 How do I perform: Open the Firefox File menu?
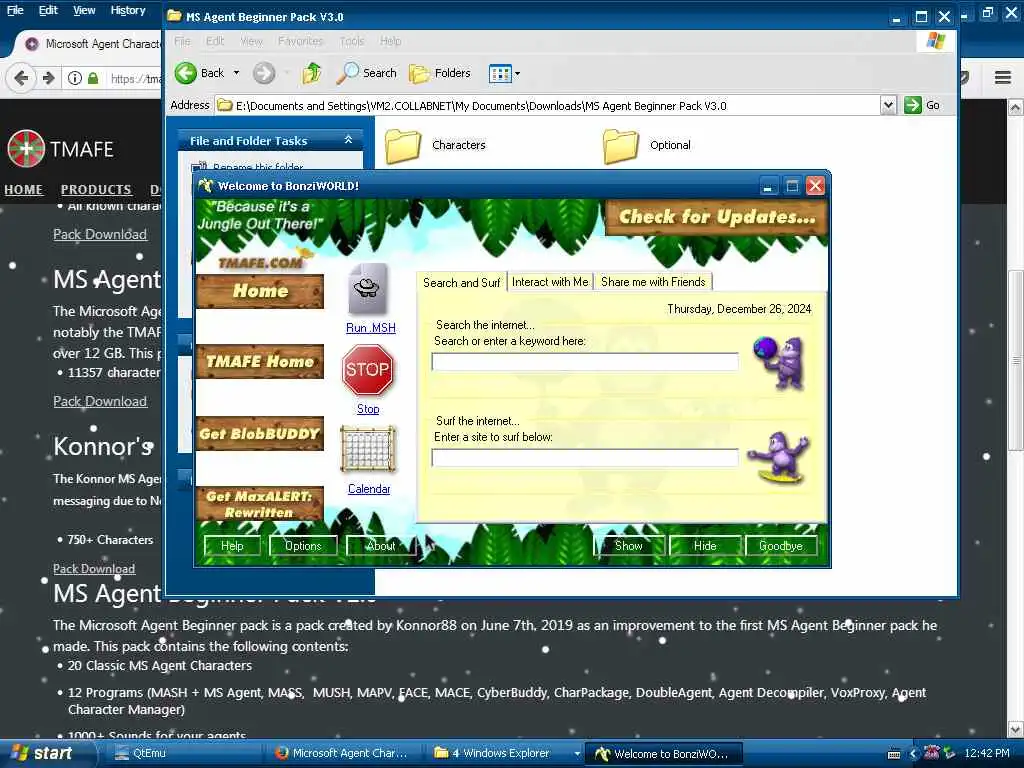tap(14, 10)
